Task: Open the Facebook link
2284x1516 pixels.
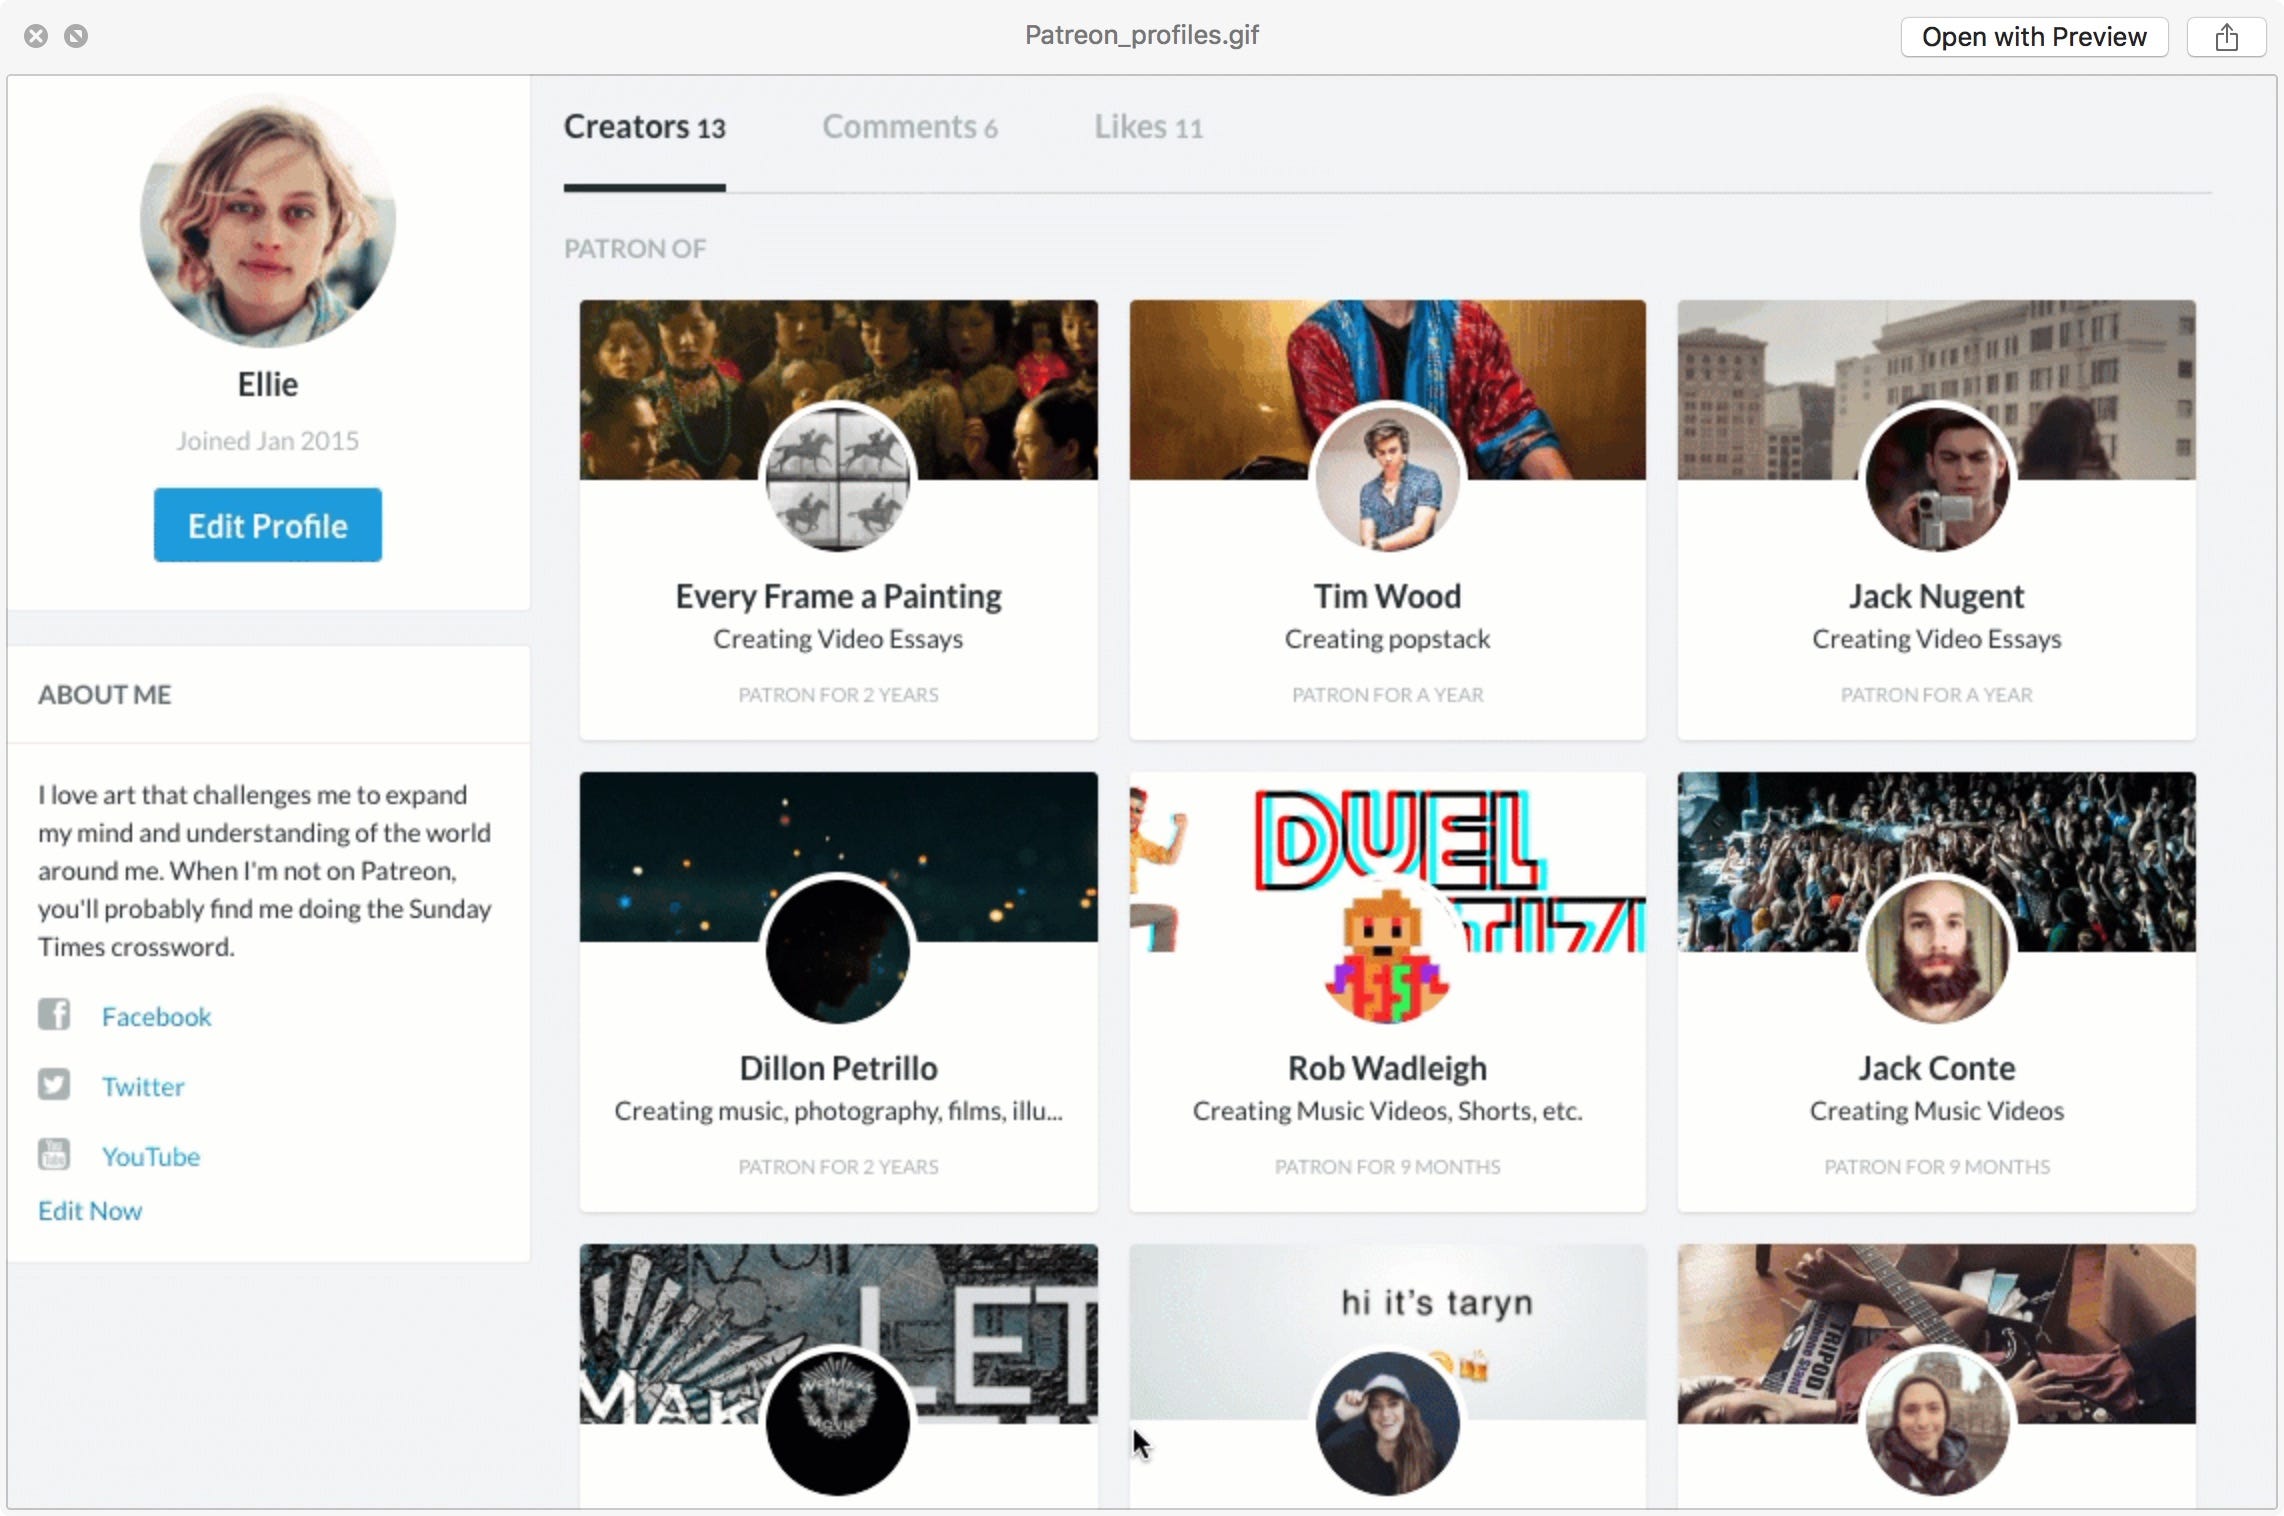Action: click(x=156, y=1017)
